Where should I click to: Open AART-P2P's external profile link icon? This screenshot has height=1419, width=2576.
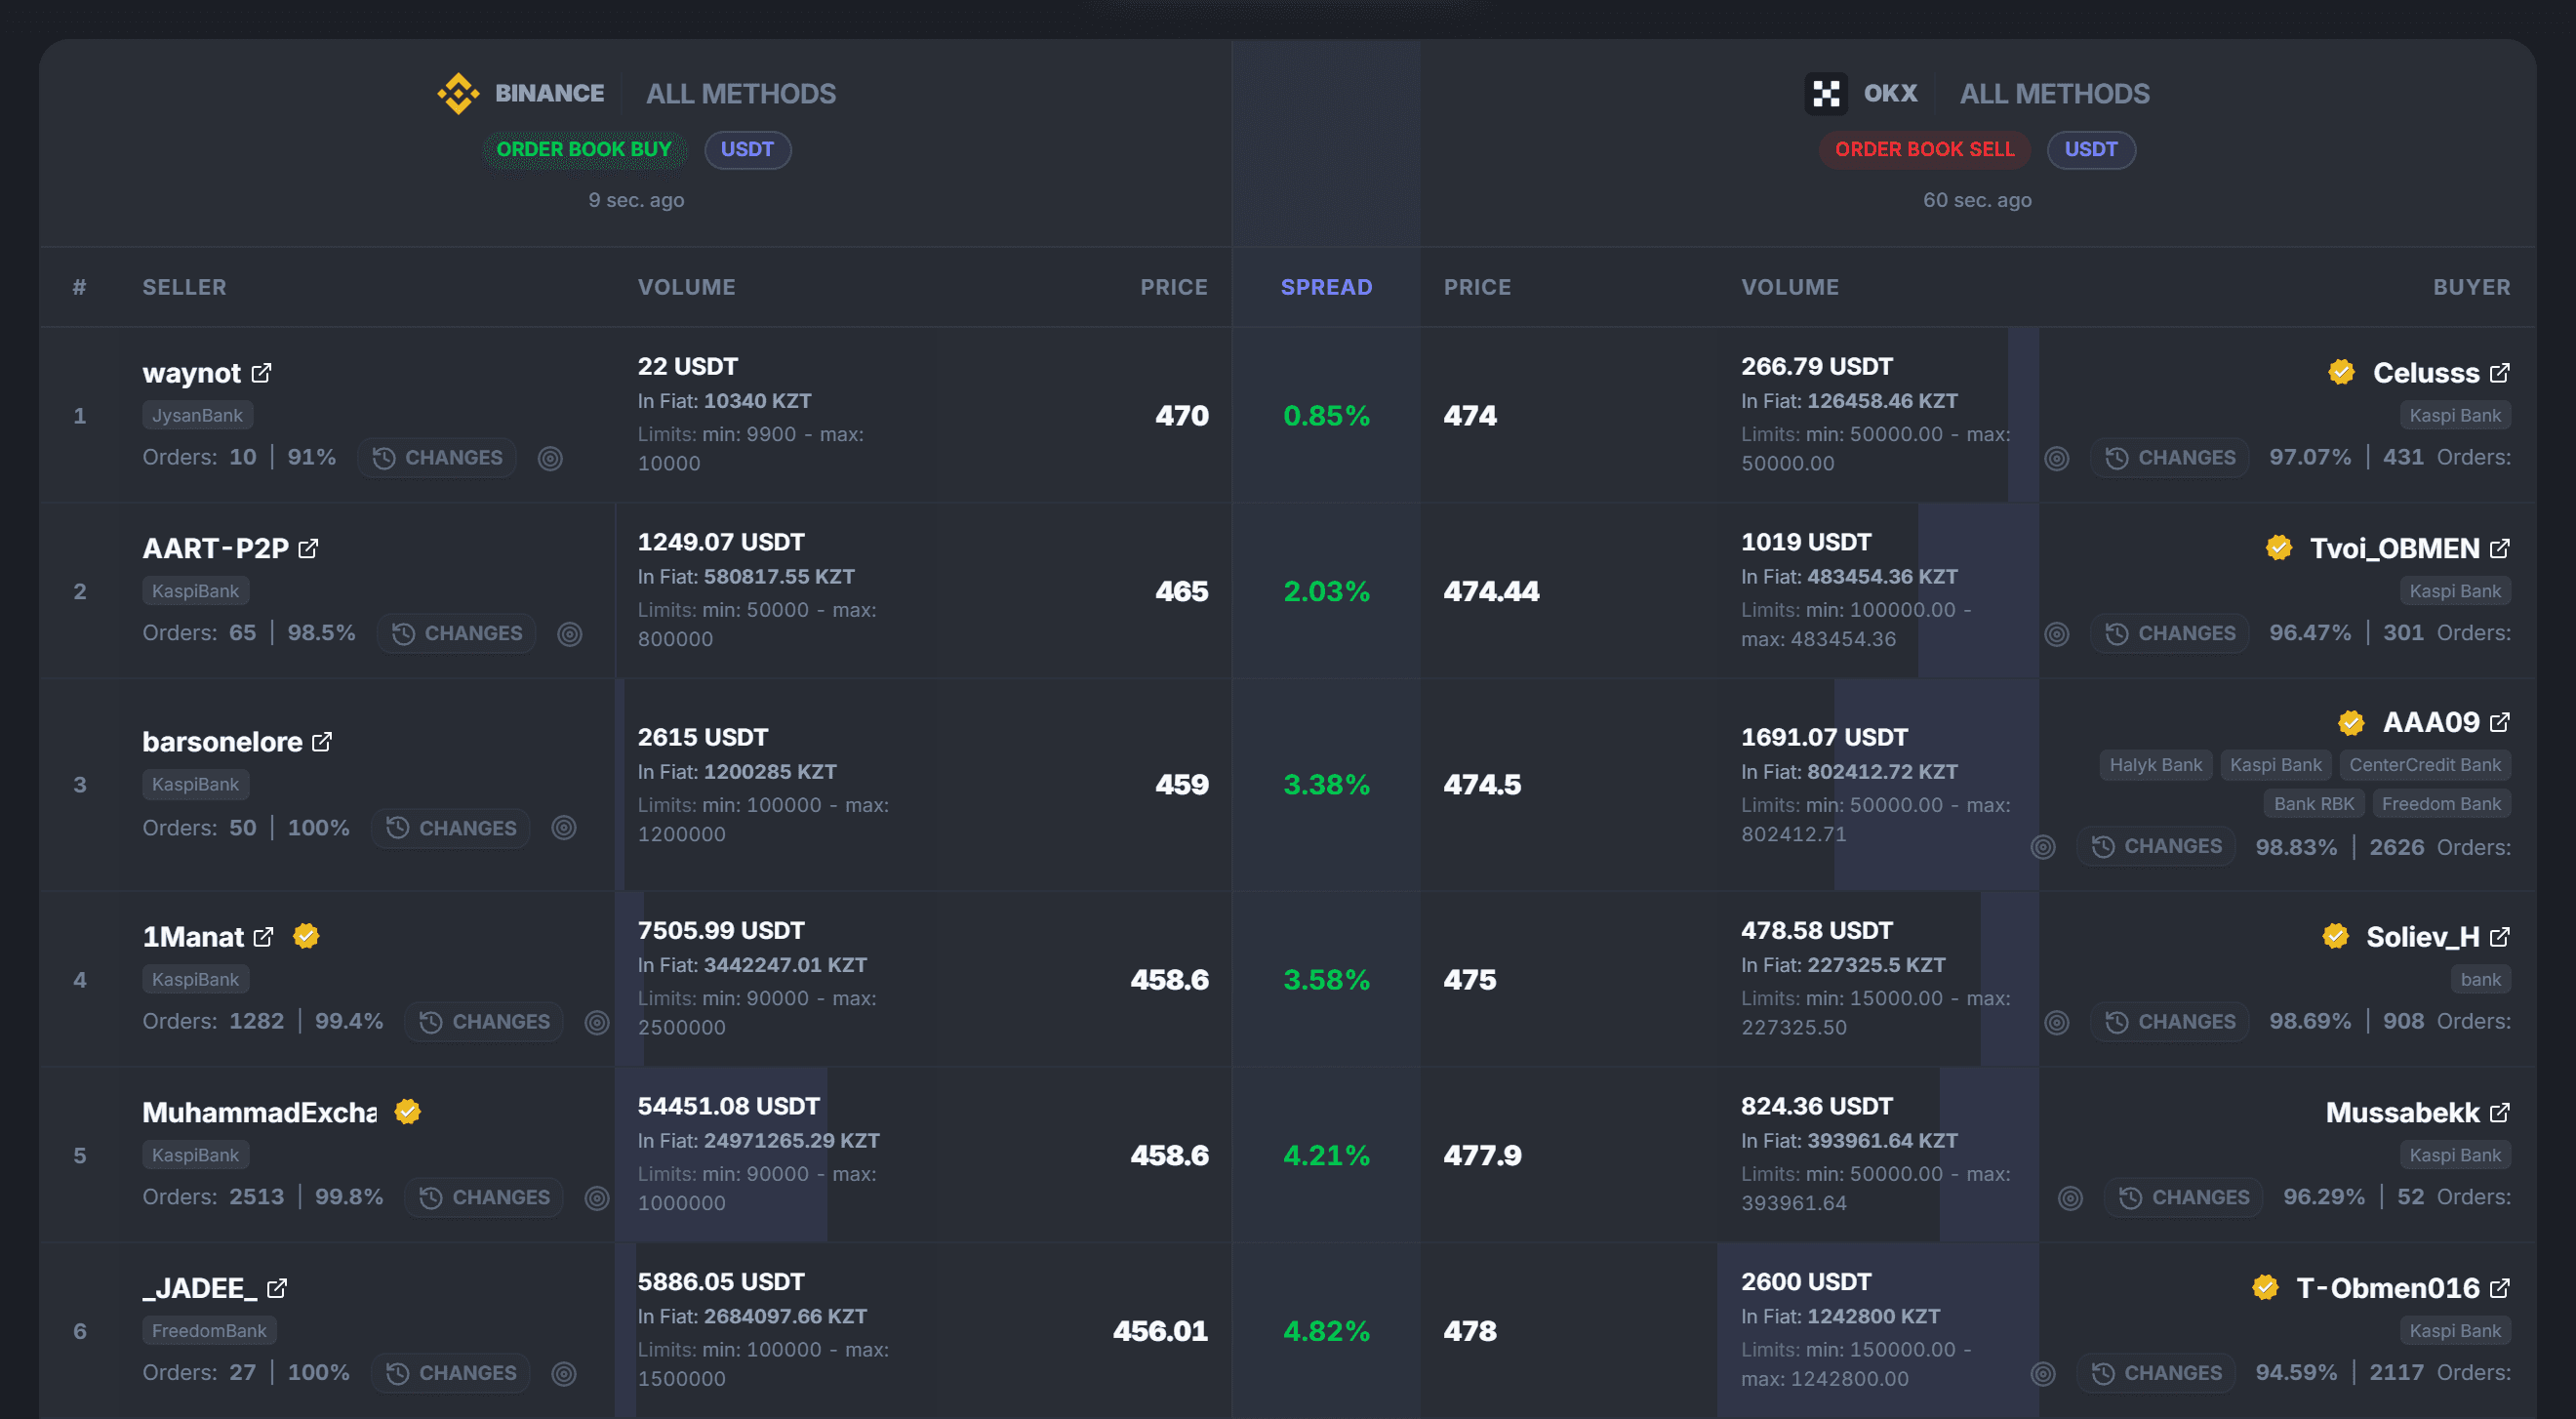(x=308, y=549)
